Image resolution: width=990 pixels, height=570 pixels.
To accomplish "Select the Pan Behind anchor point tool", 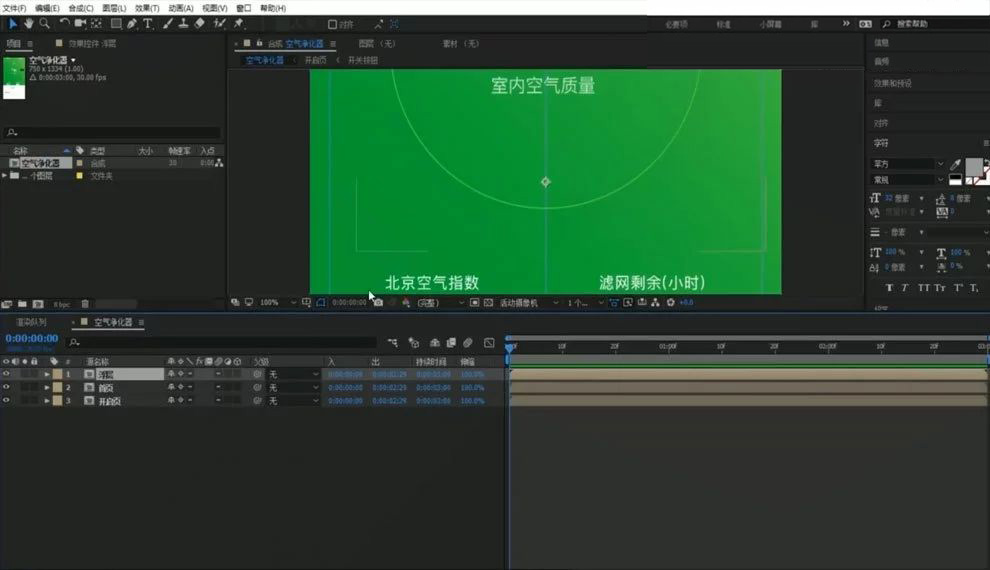I will (x=96, y=24).
